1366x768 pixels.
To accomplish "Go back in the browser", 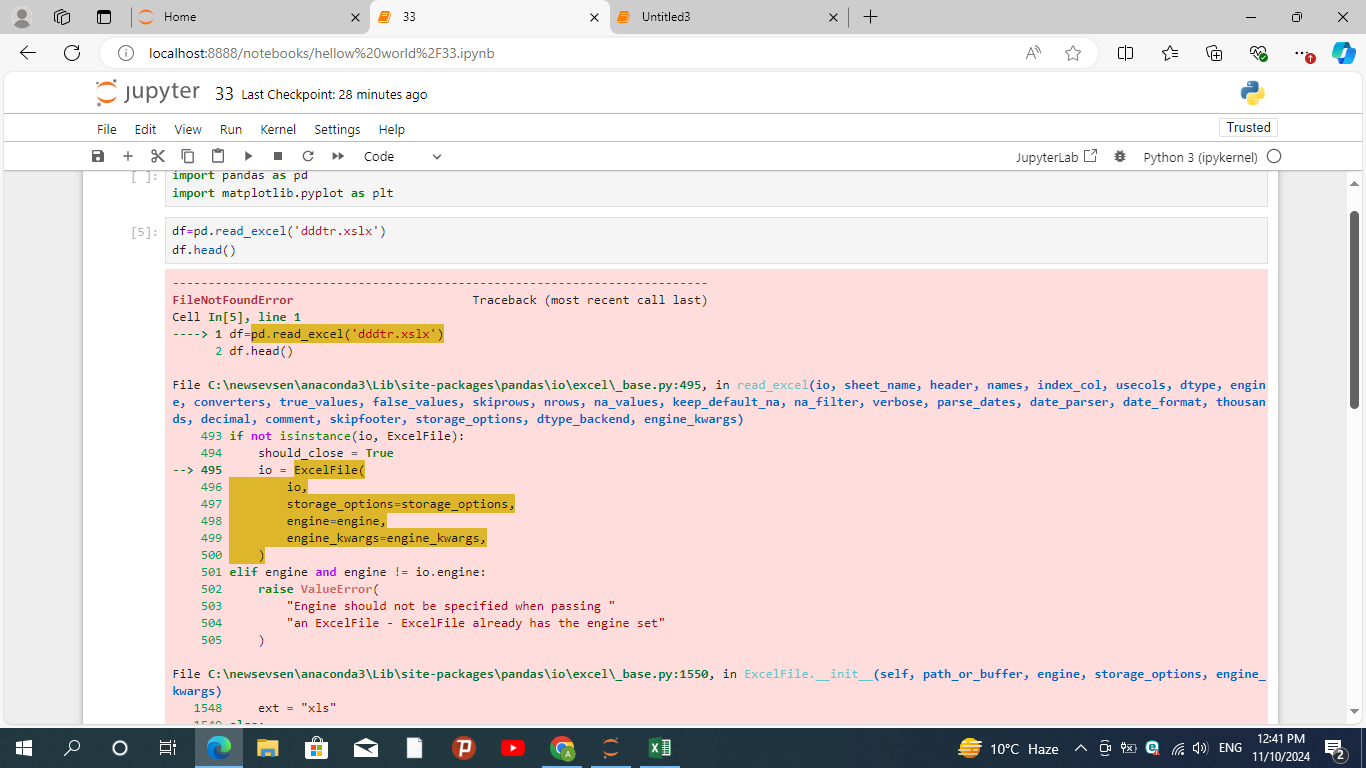I will pyautogui.click(x=28, y=53).
